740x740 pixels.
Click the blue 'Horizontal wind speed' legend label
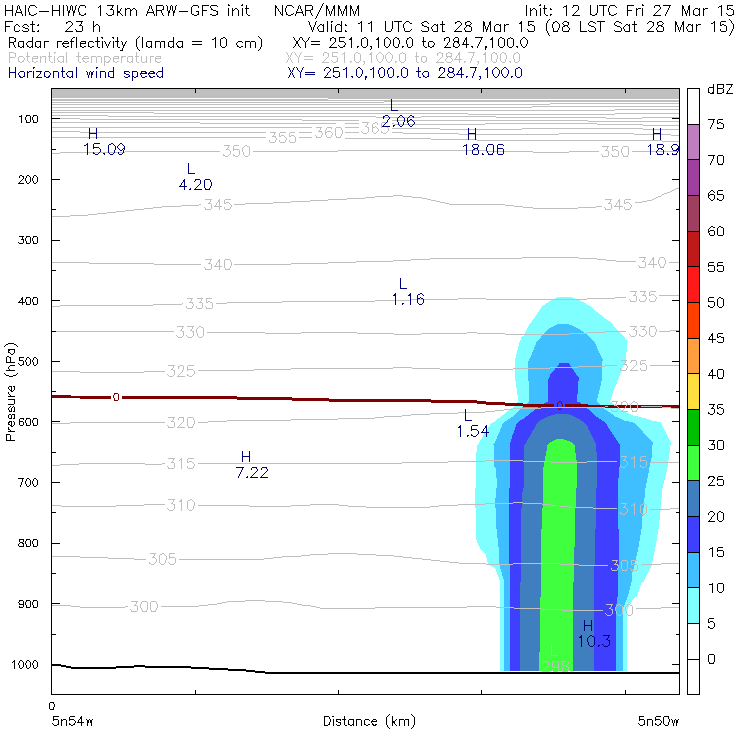[x=86, y=73]
